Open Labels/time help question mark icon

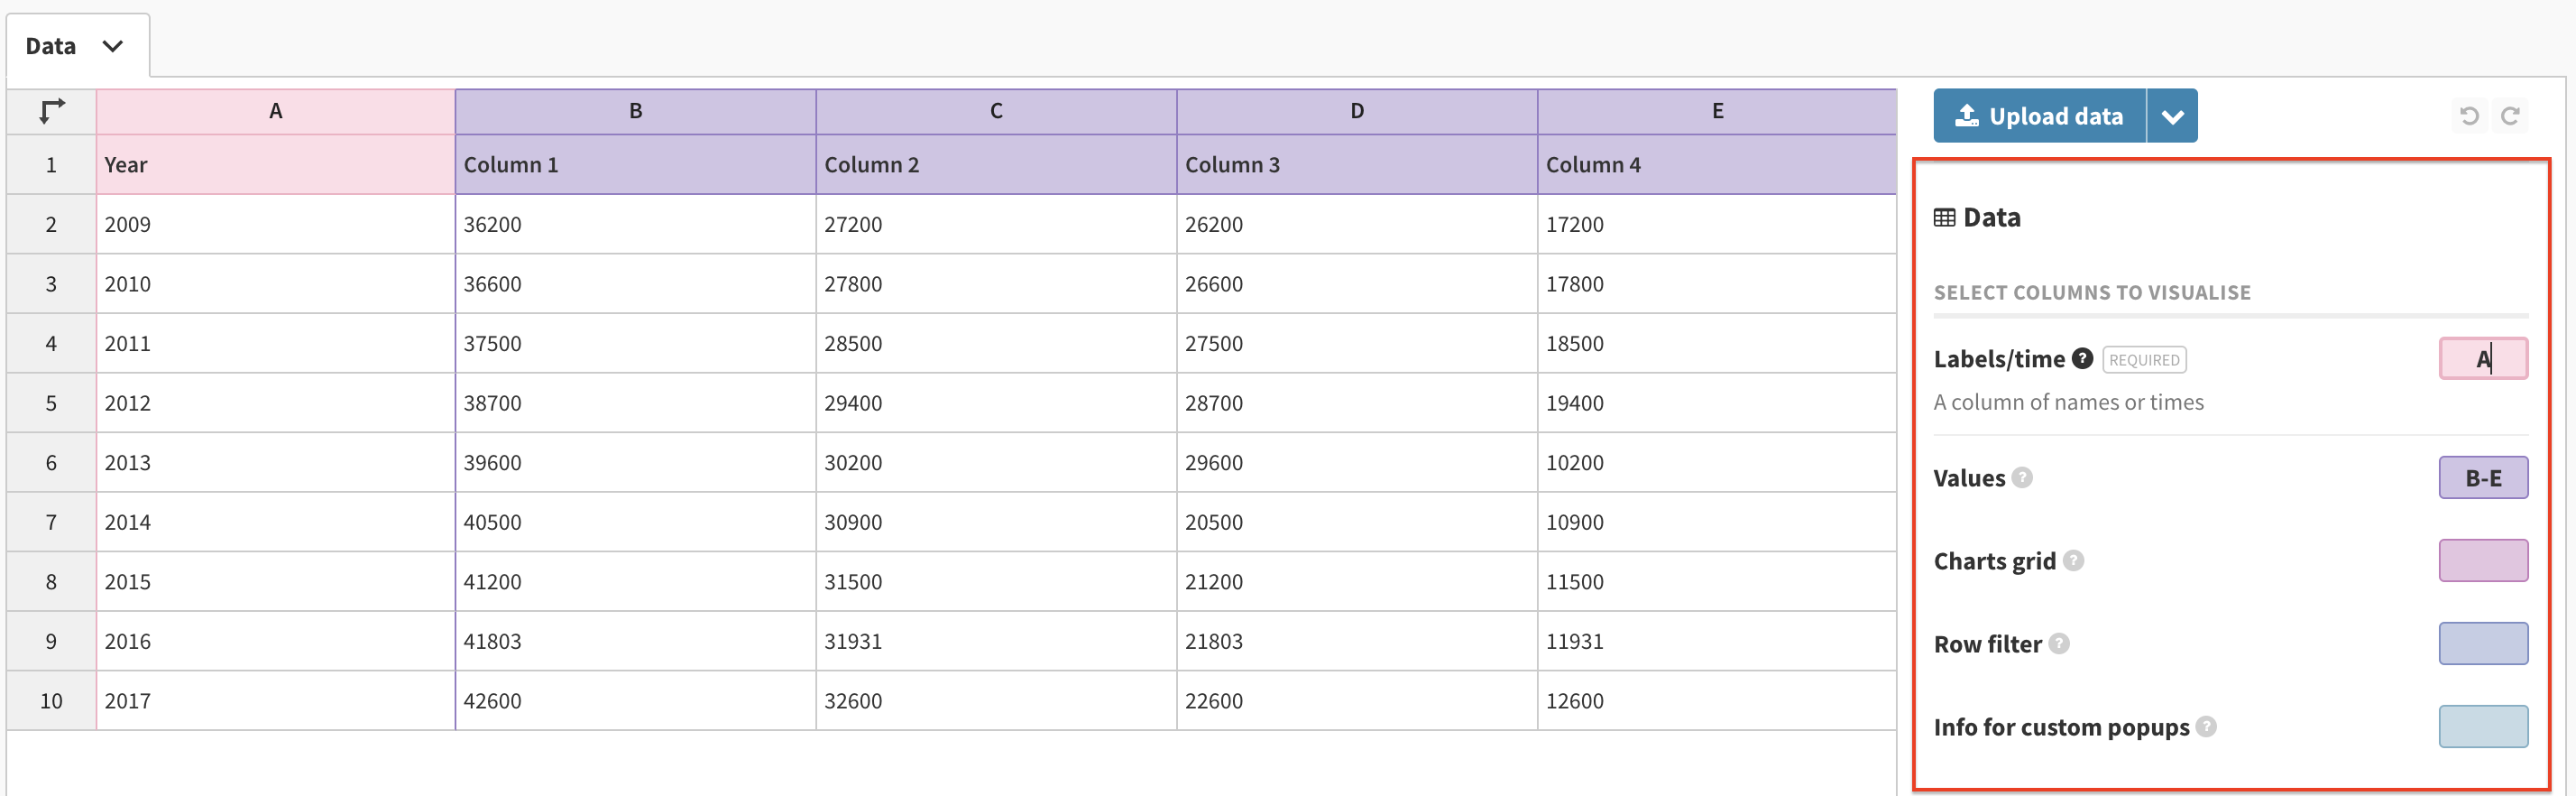pos(2082,358)
